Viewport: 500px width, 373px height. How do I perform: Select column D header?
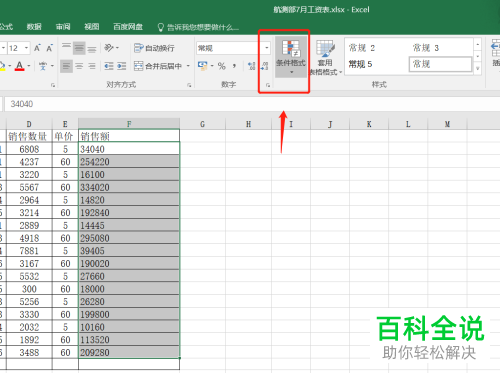point(29,124)
